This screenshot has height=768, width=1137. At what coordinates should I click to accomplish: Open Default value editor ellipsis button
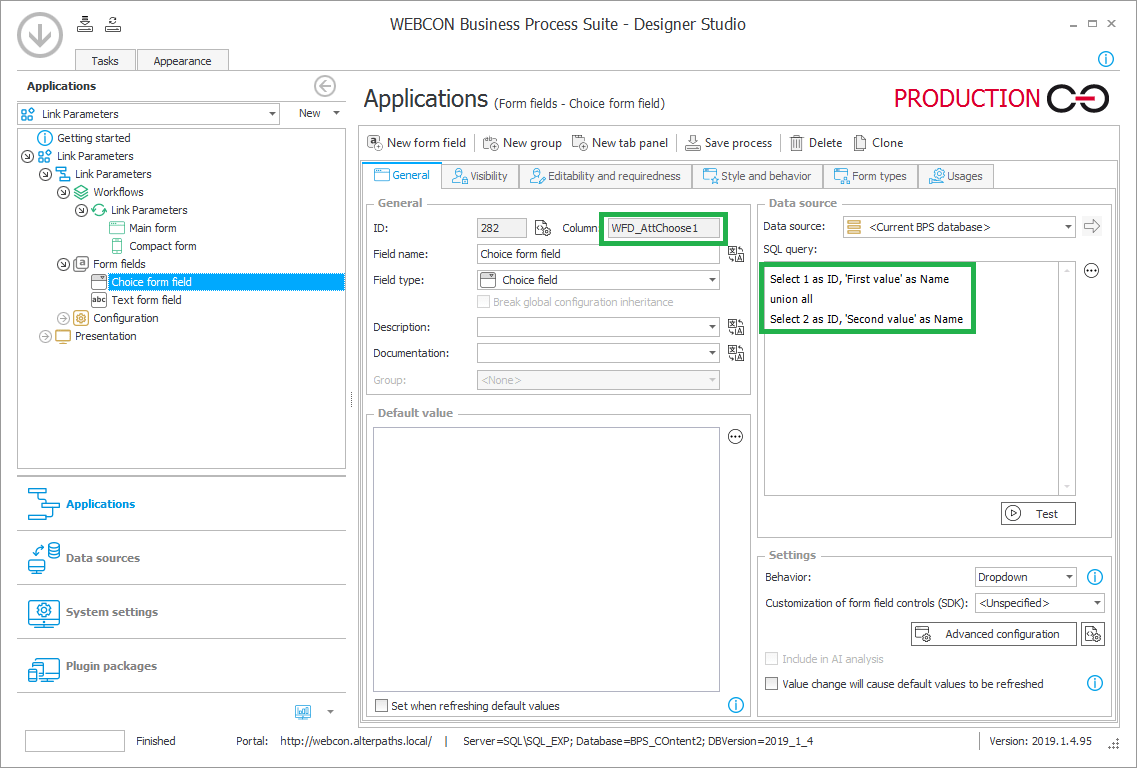tap(735, 437)
